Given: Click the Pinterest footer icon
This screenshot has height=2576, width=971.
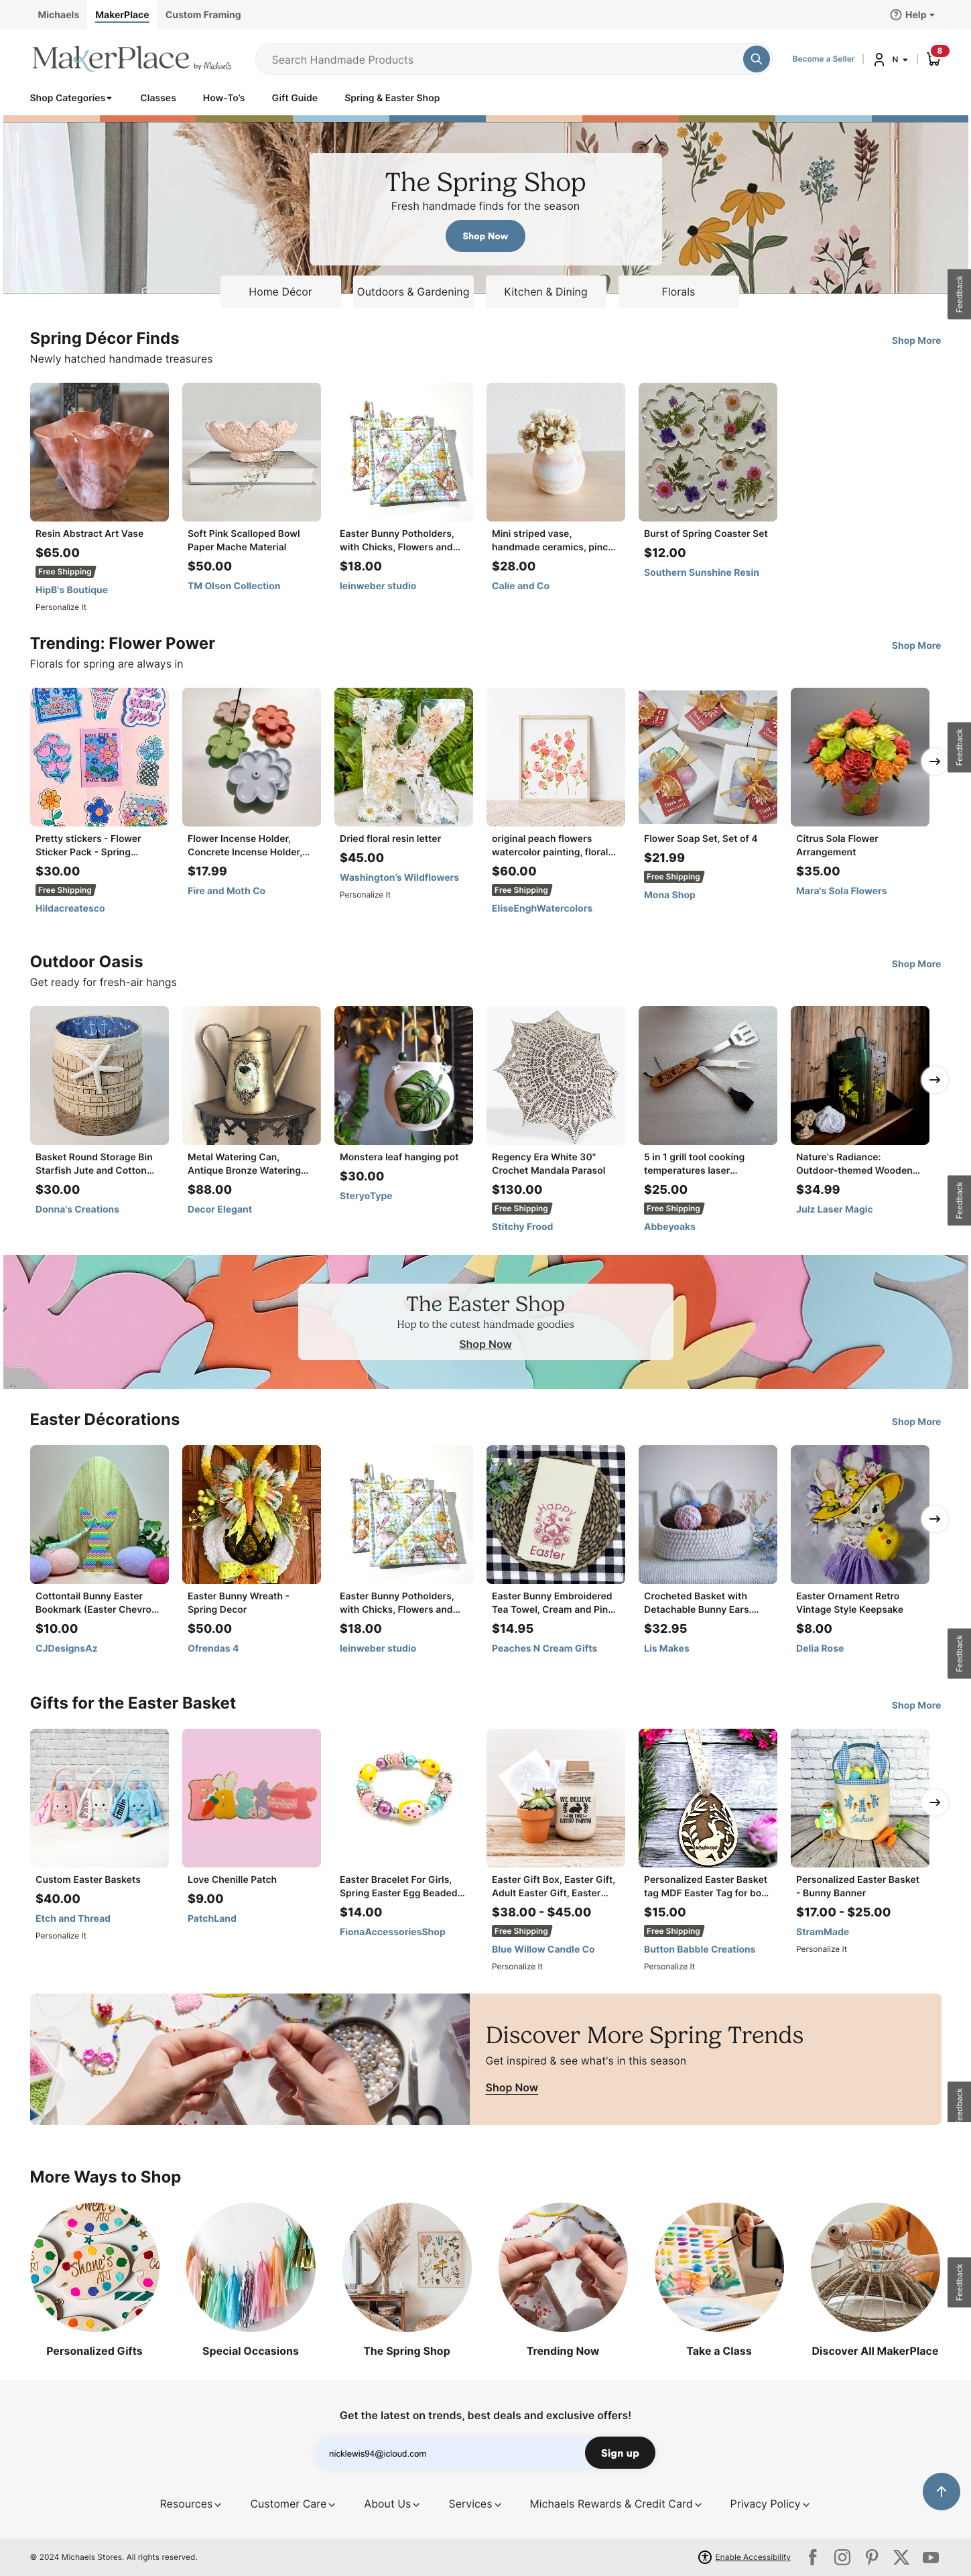Looking at the screenshot, I should tap(872, 2557).
